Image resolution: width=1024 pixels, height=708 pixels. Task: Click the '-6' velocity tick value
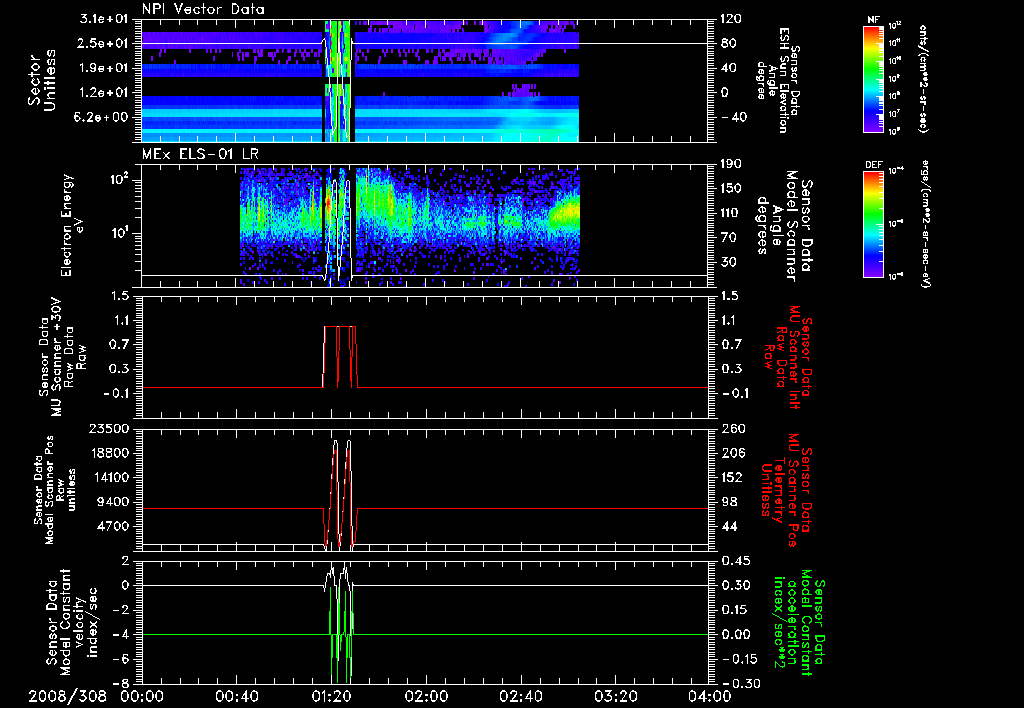pyautogui.click(x=120, y=660)
